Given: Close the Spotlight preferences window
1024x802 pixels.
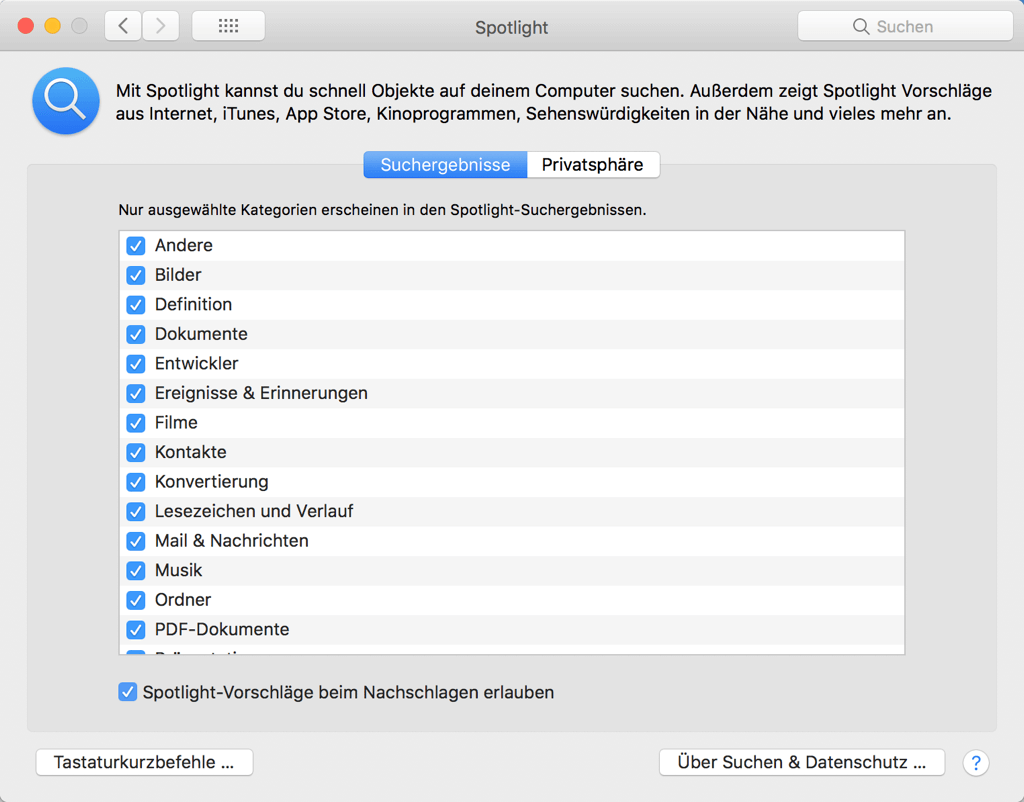Looking at the screenshot, I should (x=26, y=26).
